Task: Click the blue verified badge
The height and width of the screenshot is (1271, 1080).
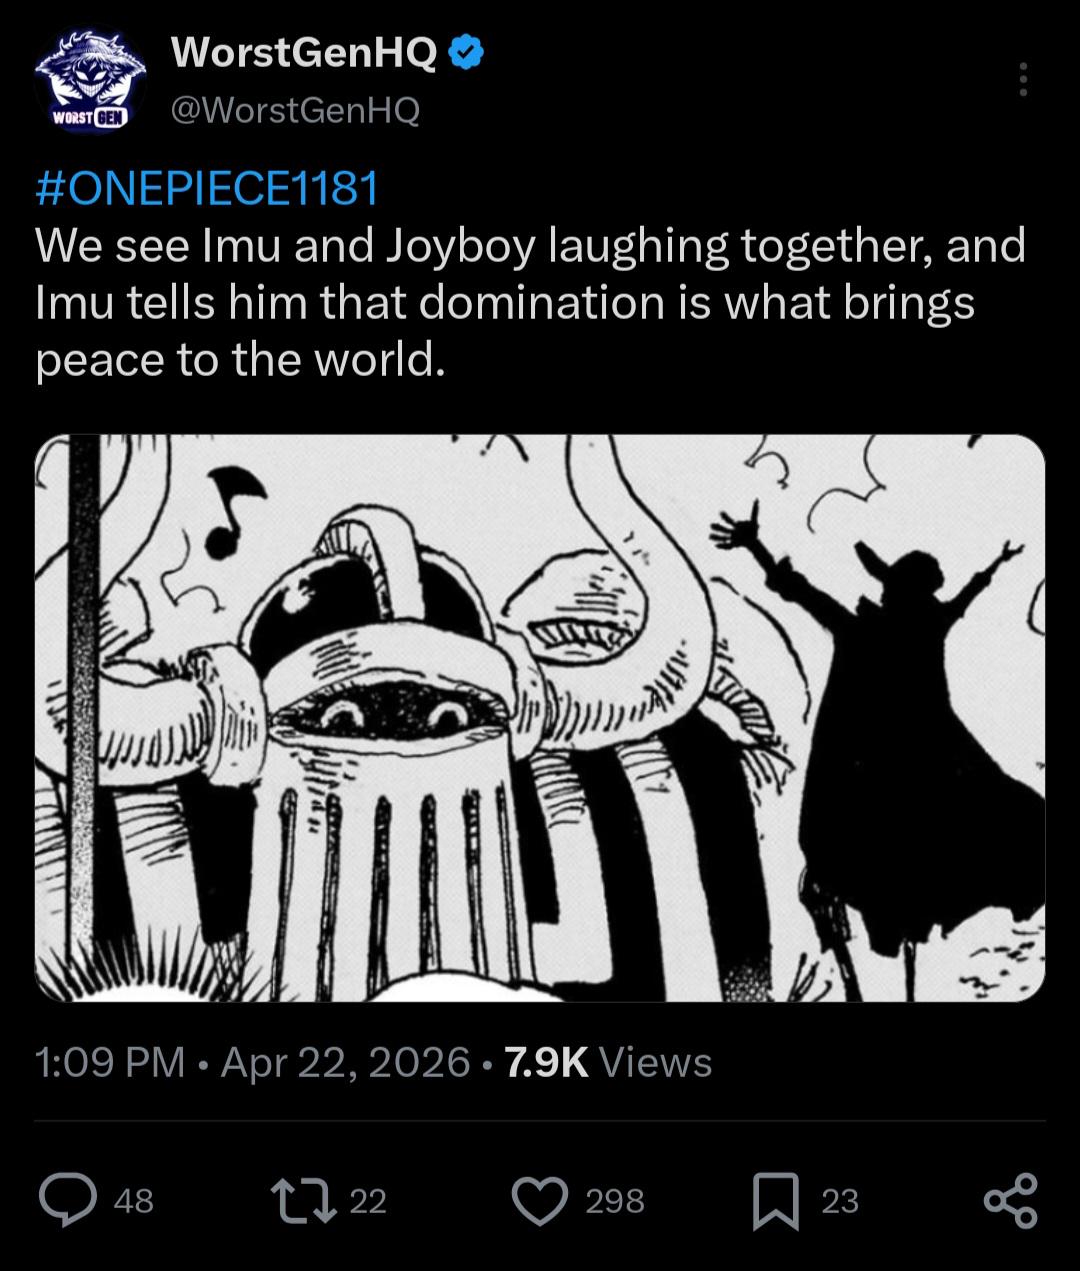Action: 466,53
